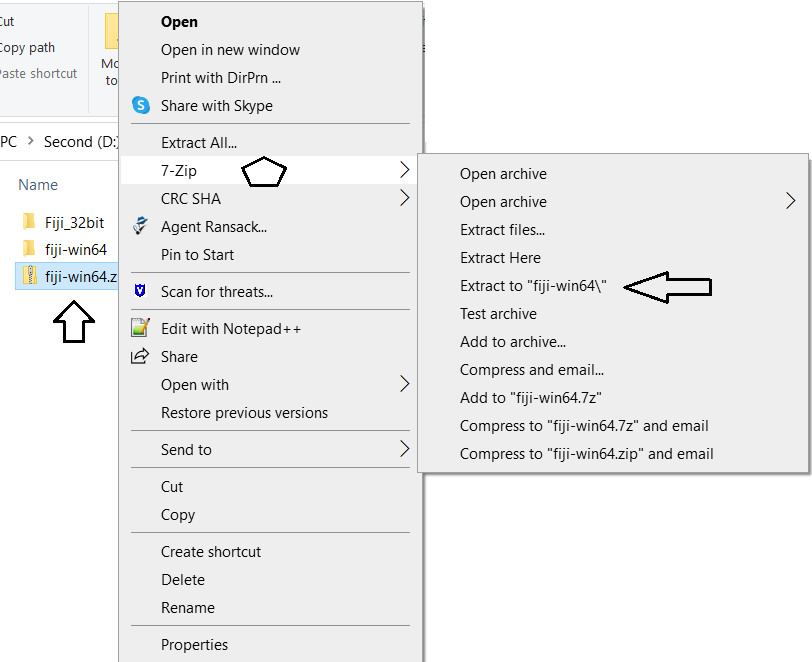Select the fiji-win64.zip file name
This screenshot has height=662, width=812.
[x=81, y=277]
